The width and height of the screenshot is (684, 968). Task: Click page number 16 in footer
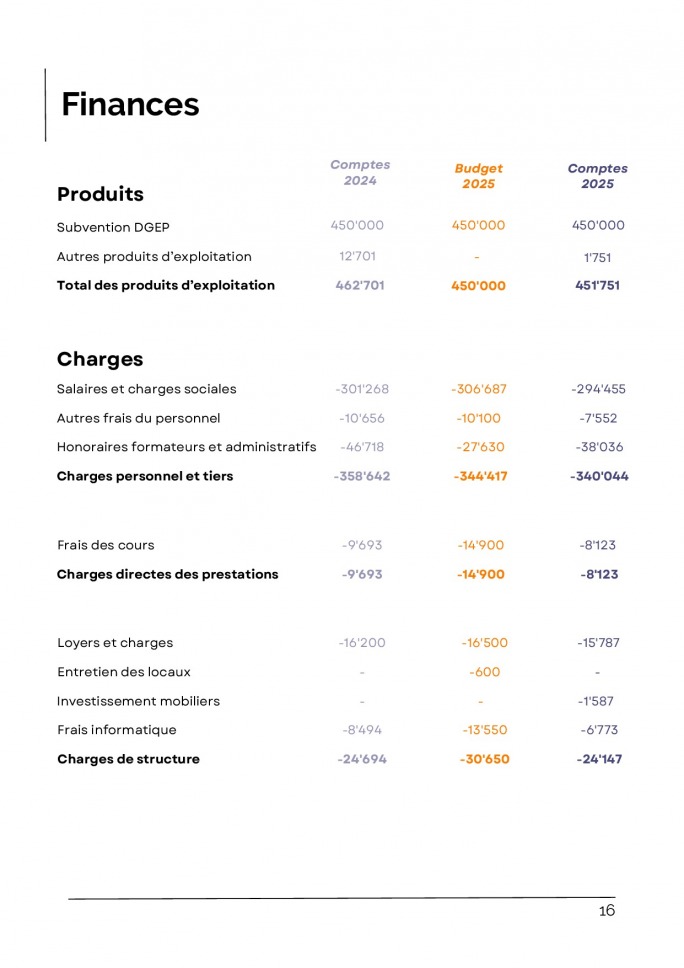[607, 911]
